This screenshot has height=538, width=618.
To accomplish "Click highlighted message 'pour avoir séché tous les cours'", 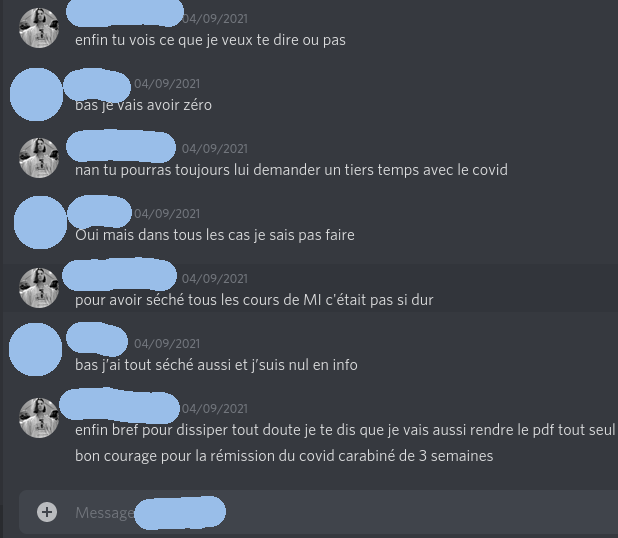I will (x=254, y=300).
